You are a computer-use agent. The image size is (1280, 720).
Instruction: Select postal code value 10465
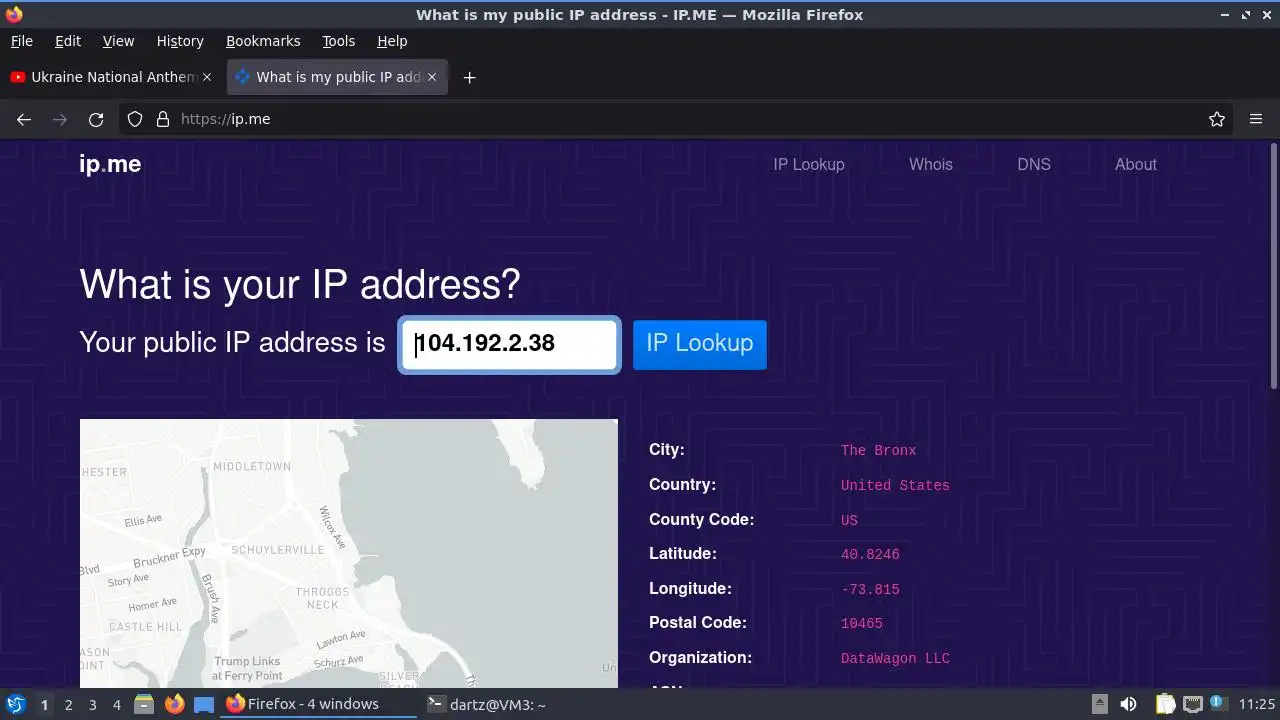862,623
